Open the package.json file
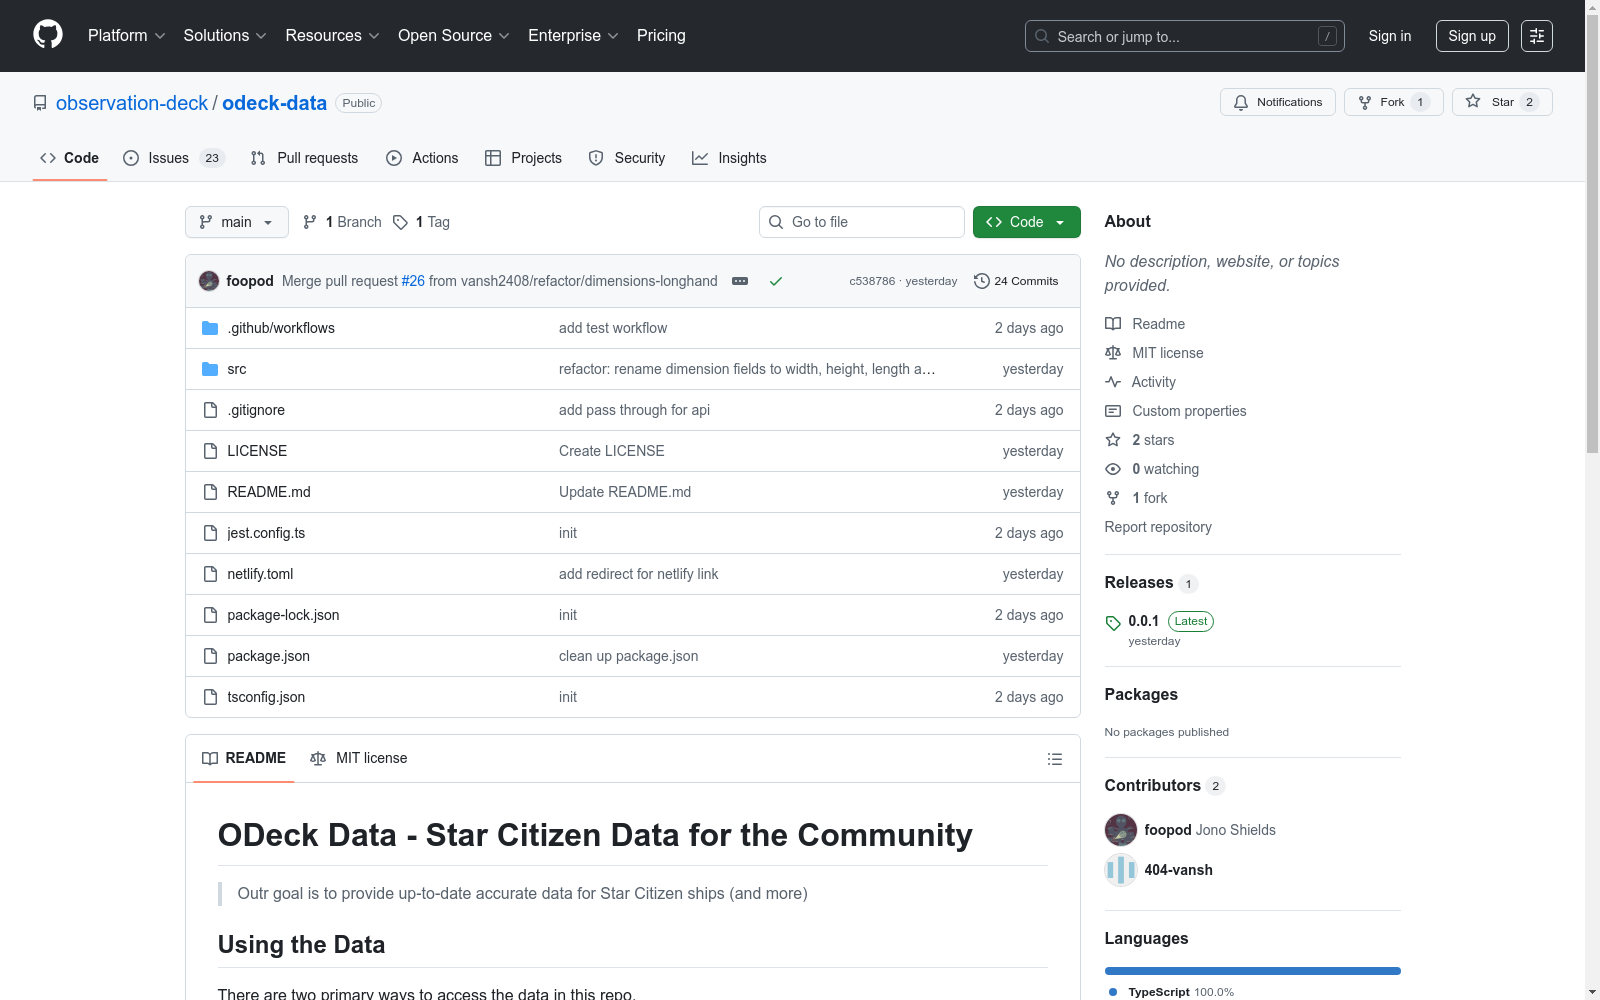Viewport: 1600px width, 1000px height. pos(268,656)
